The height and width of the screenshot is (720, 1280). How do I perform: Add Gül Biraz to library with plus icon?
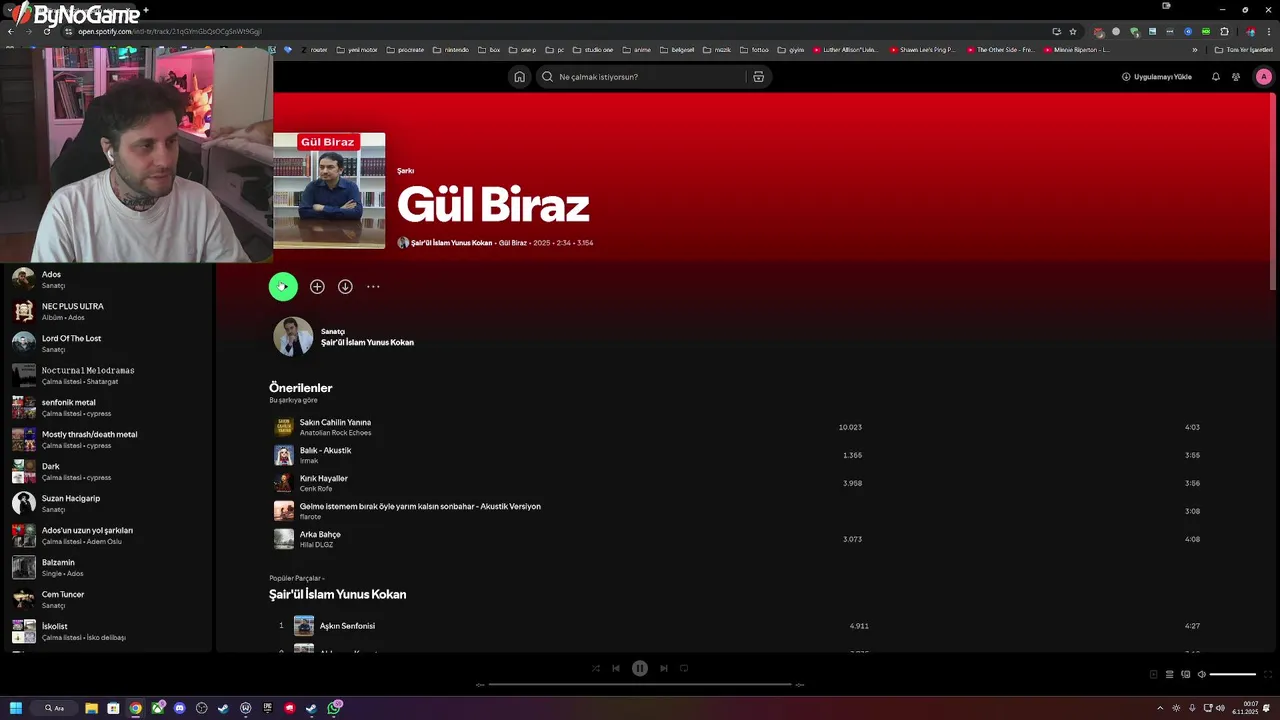317,287
